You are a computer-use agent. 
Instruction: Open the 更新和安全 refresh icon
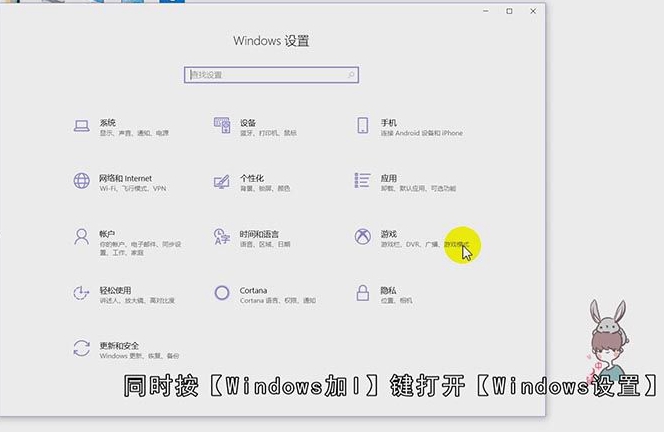[82, 349]
